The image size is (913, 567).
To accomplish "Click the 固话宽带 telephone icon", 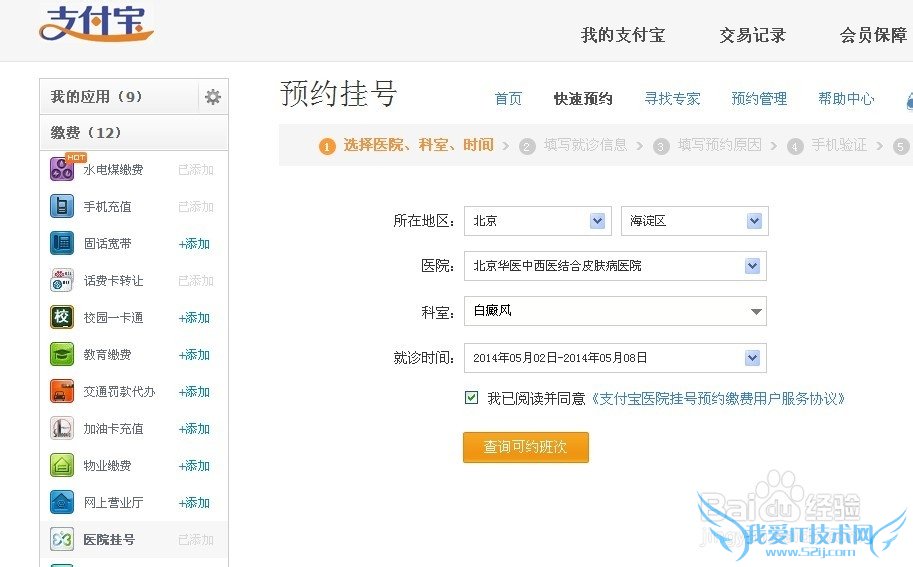I will 62,243.
